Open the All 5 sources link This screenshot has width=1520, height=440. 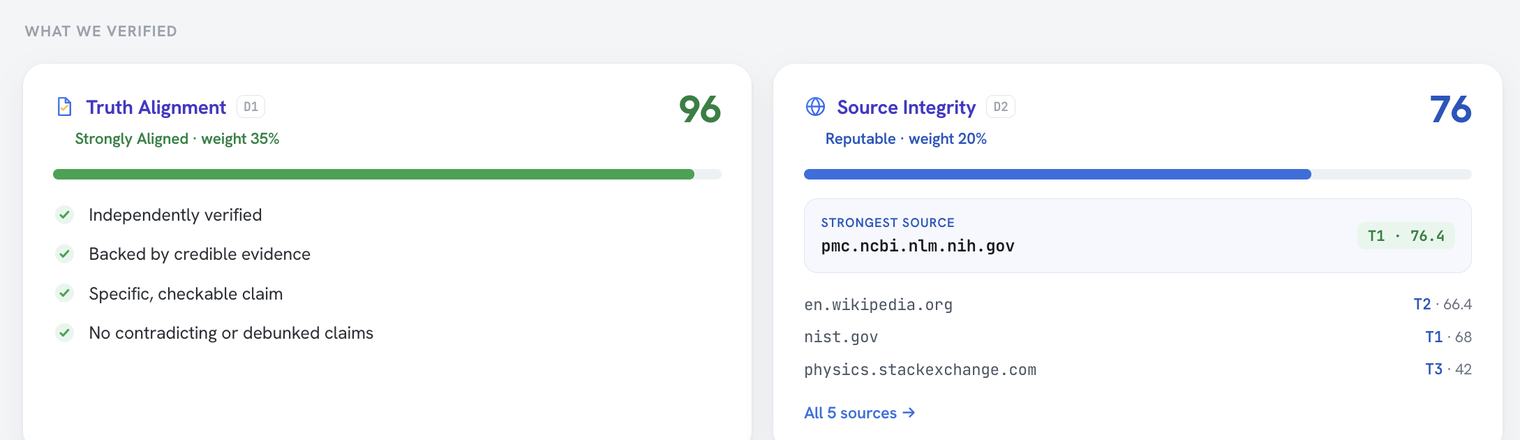pos(860,412)
